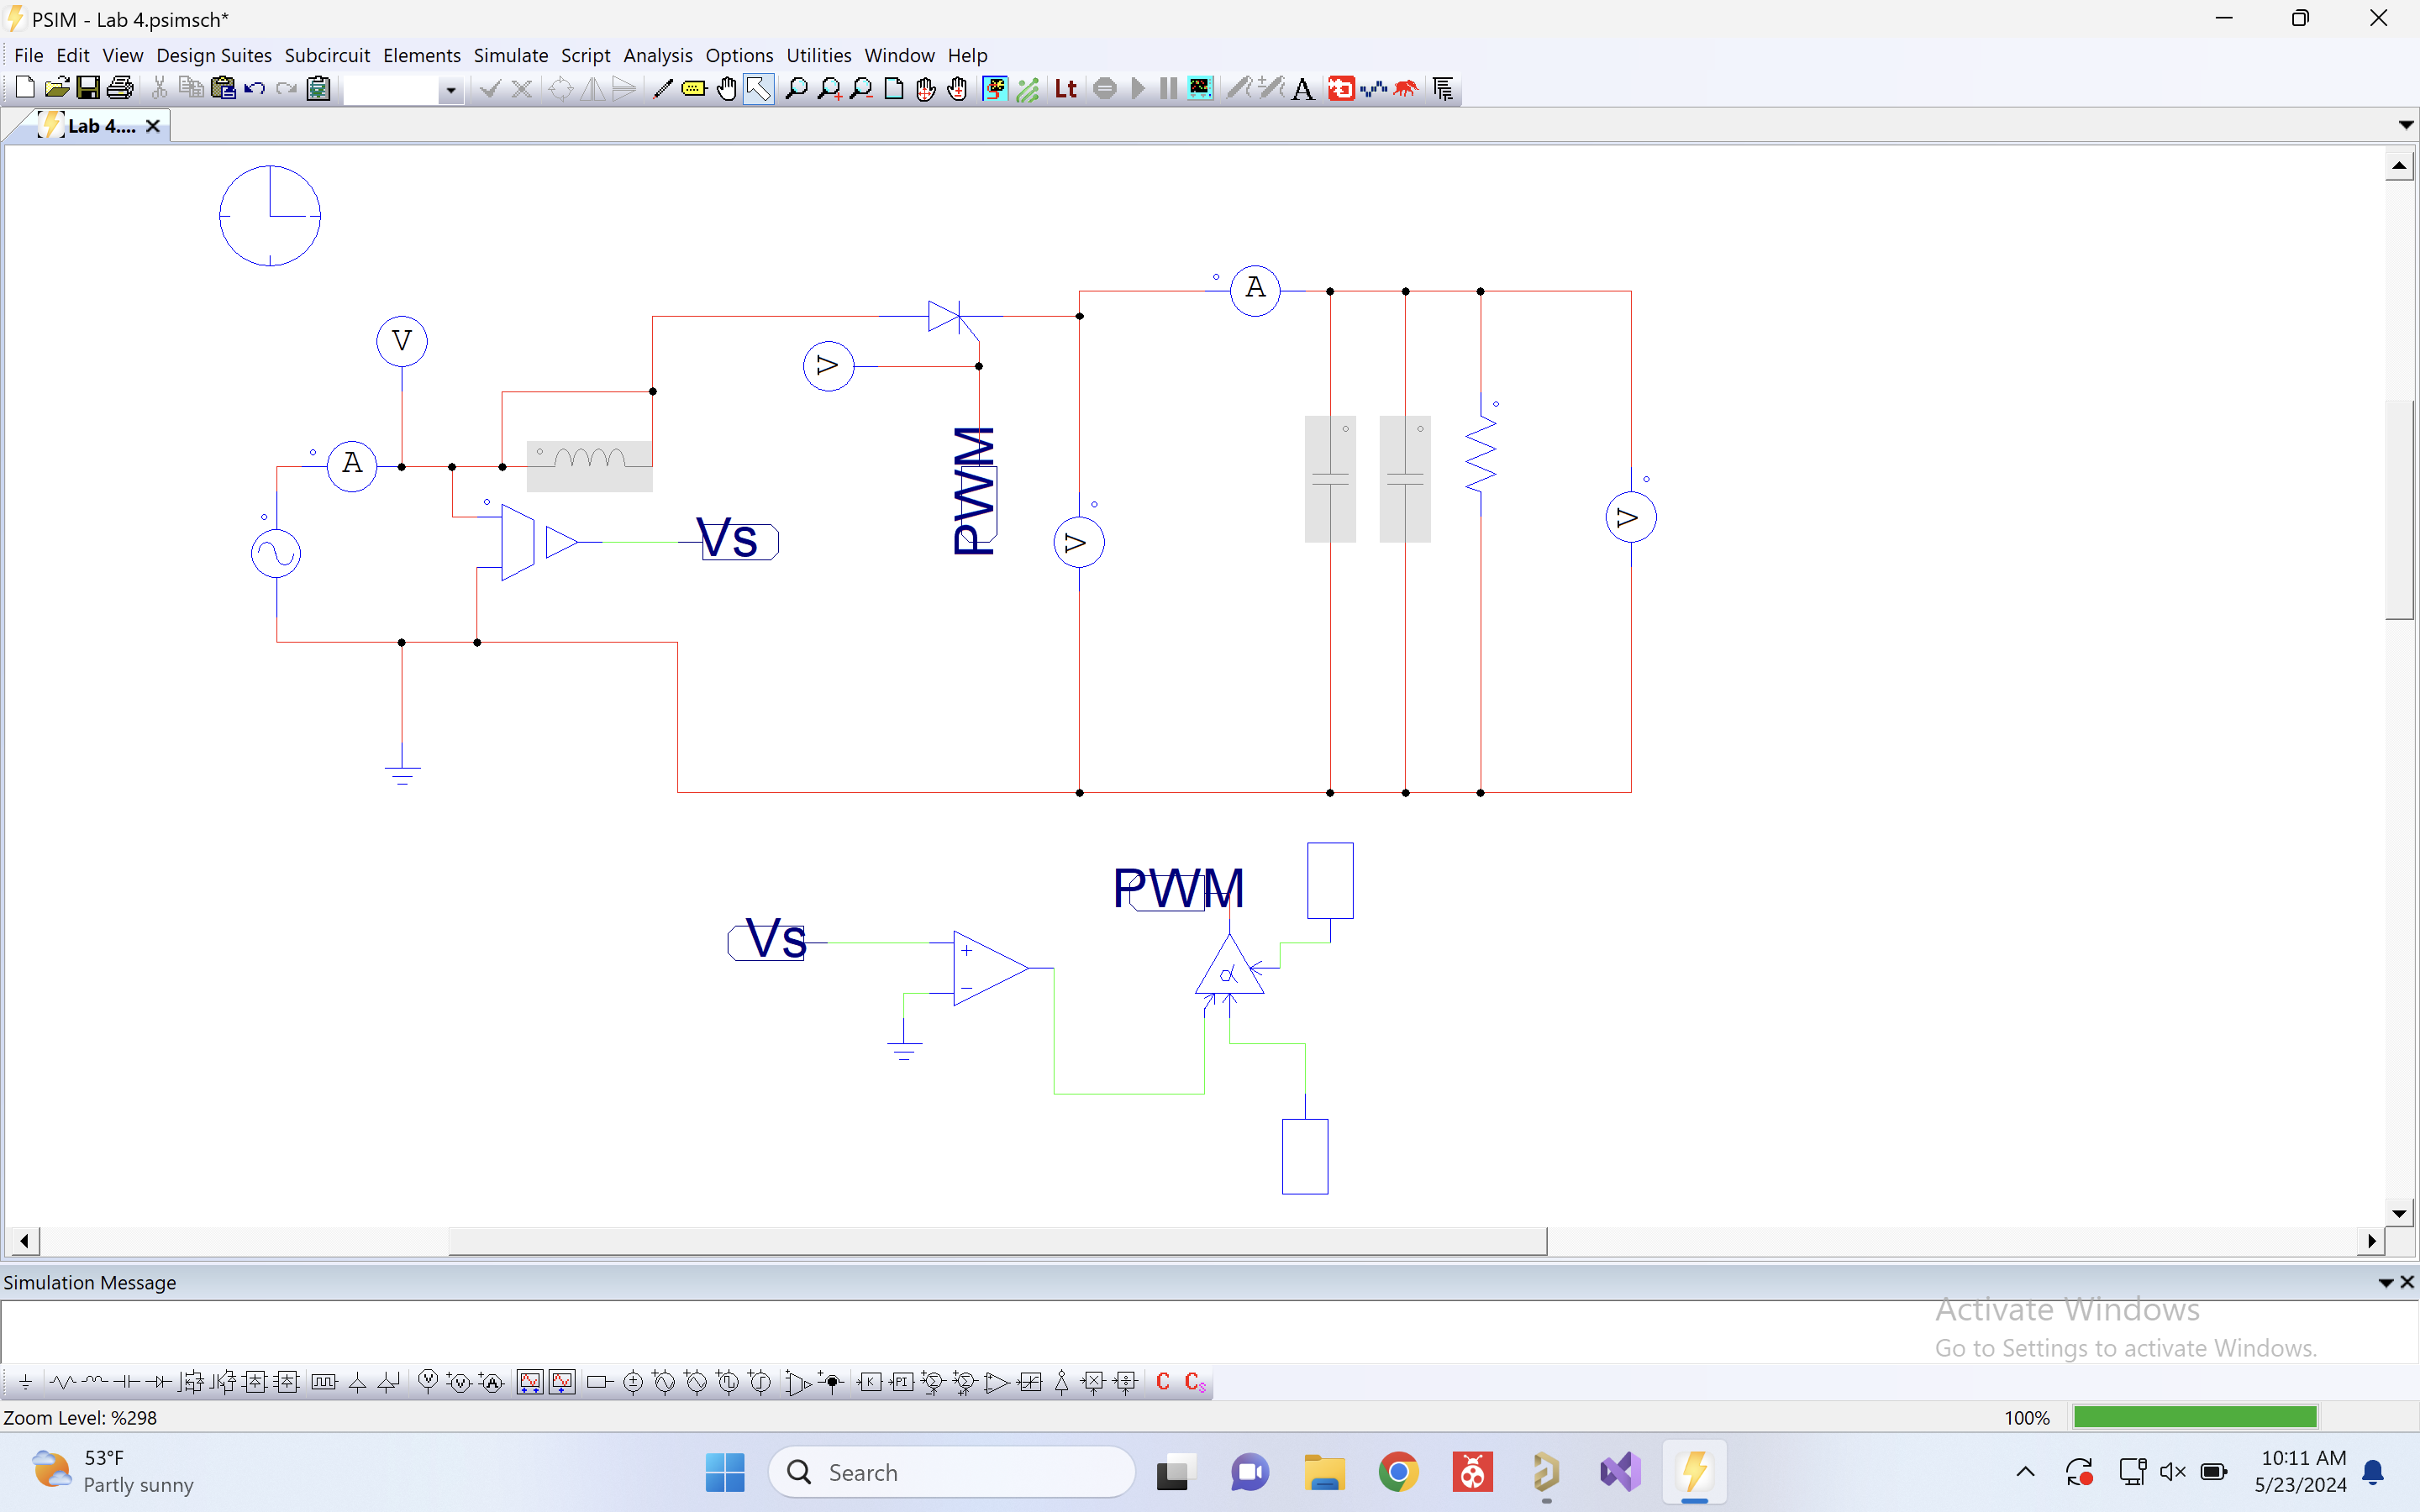
Task: Expand the document tab list arrow
Action: pos(2404,124)
